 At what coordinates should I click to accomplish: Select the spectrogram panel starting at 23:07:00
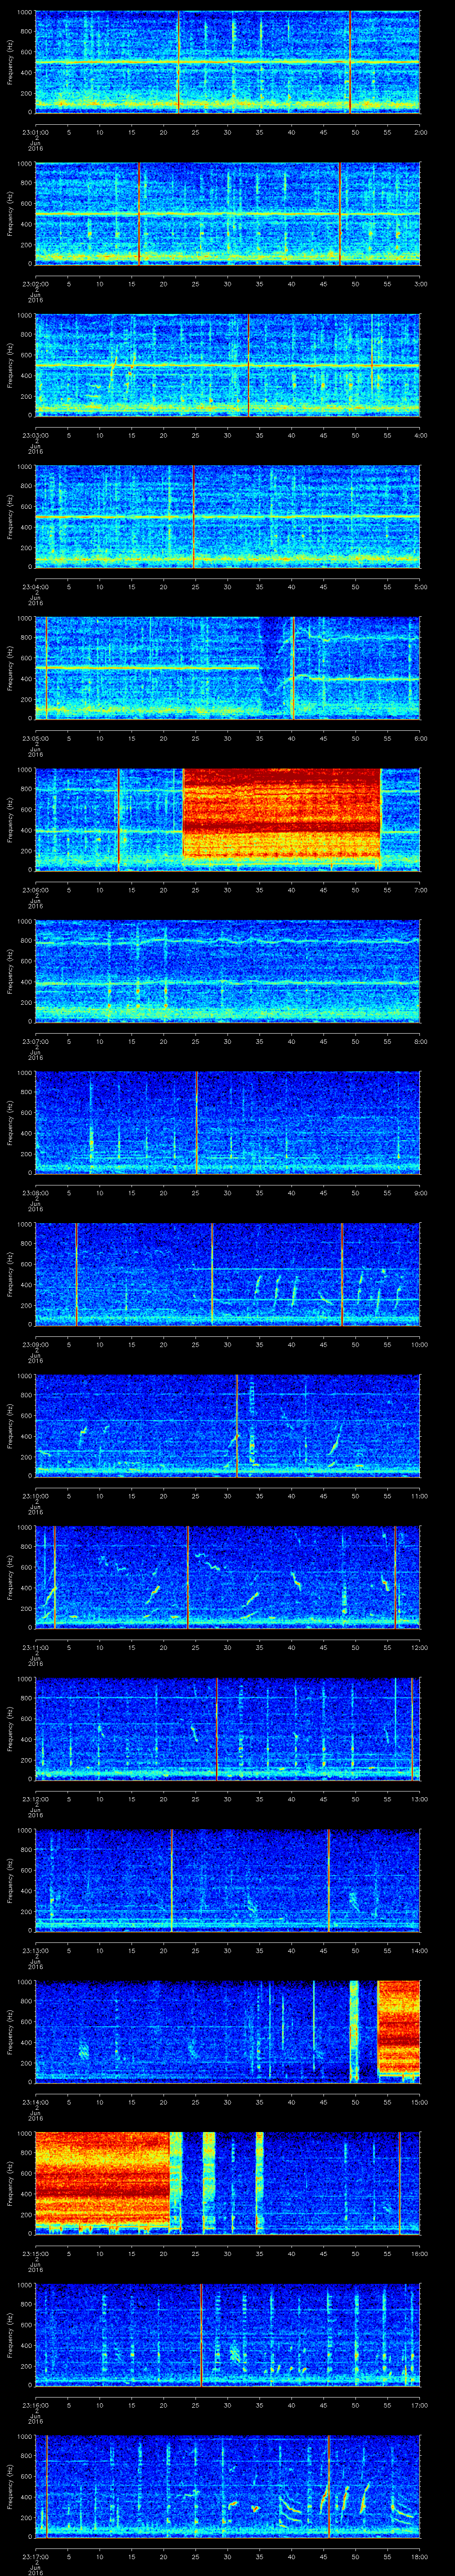point(227,971)
